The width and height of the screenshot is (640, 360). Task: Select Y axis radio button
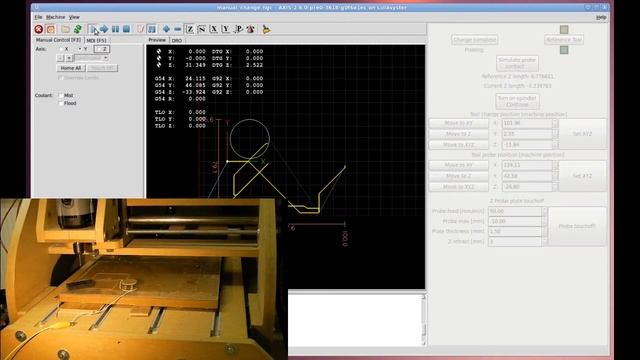coord(81,49)
